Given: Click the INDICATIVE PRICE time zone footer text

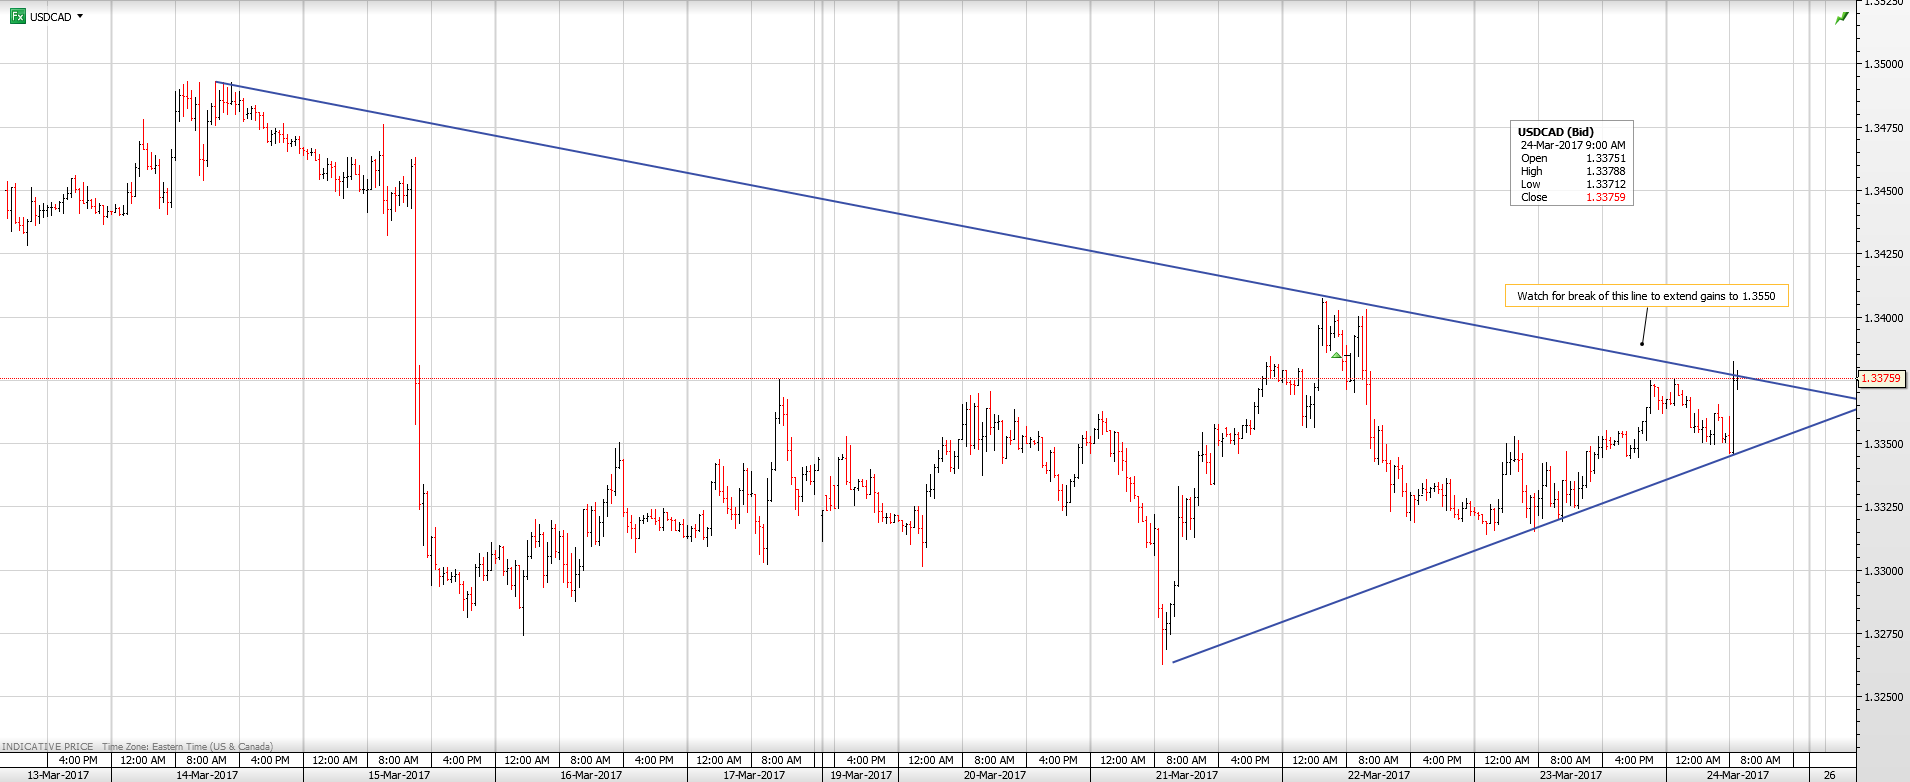Looking at the screenshot, I should tap(137, 747).
